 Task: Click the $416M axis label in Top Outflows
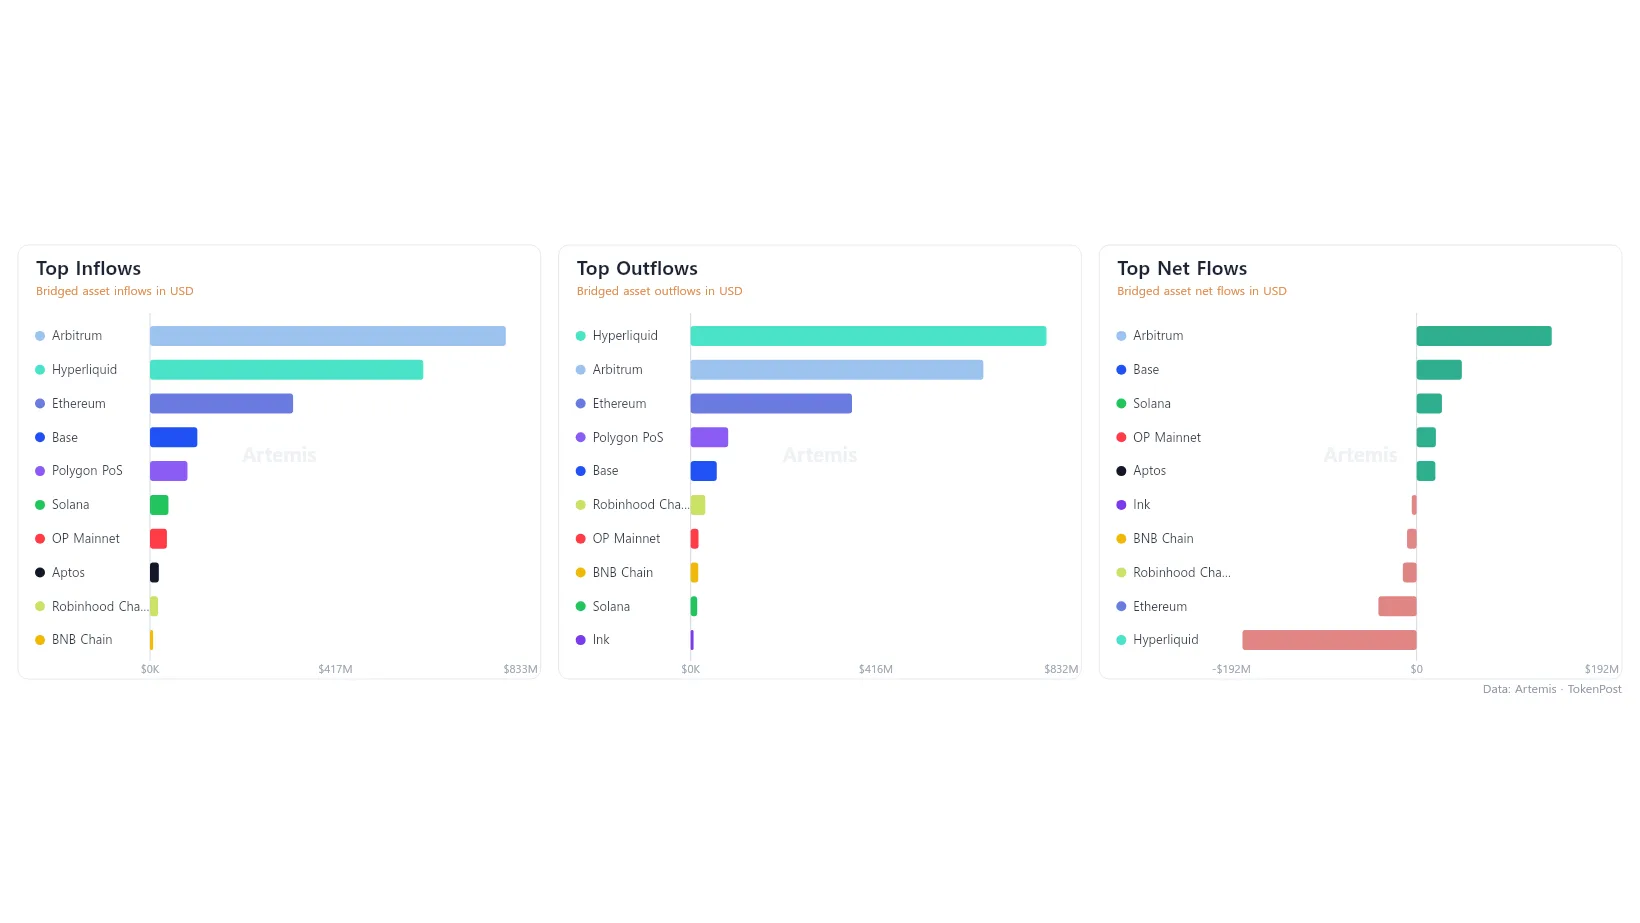click(x=876, y=669)
